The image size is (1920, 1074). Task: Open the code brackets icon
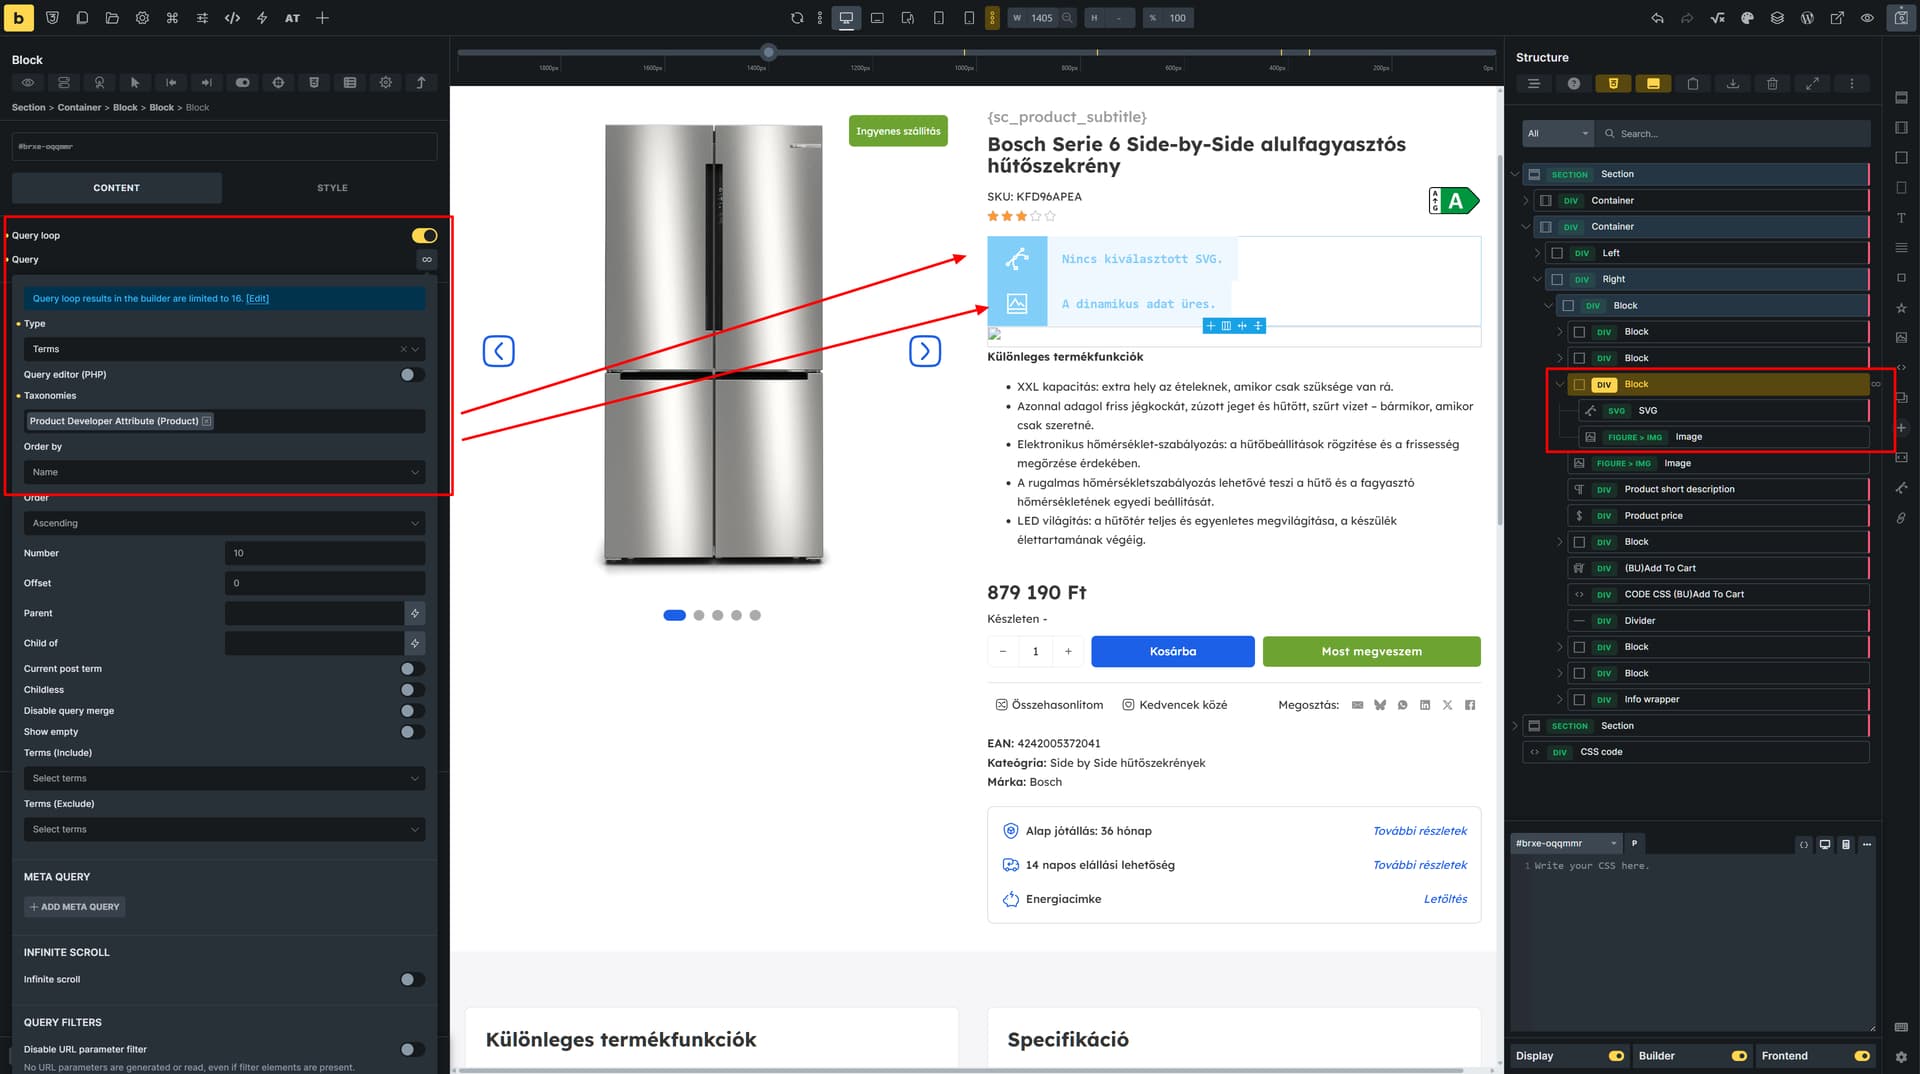coord(232,18)
